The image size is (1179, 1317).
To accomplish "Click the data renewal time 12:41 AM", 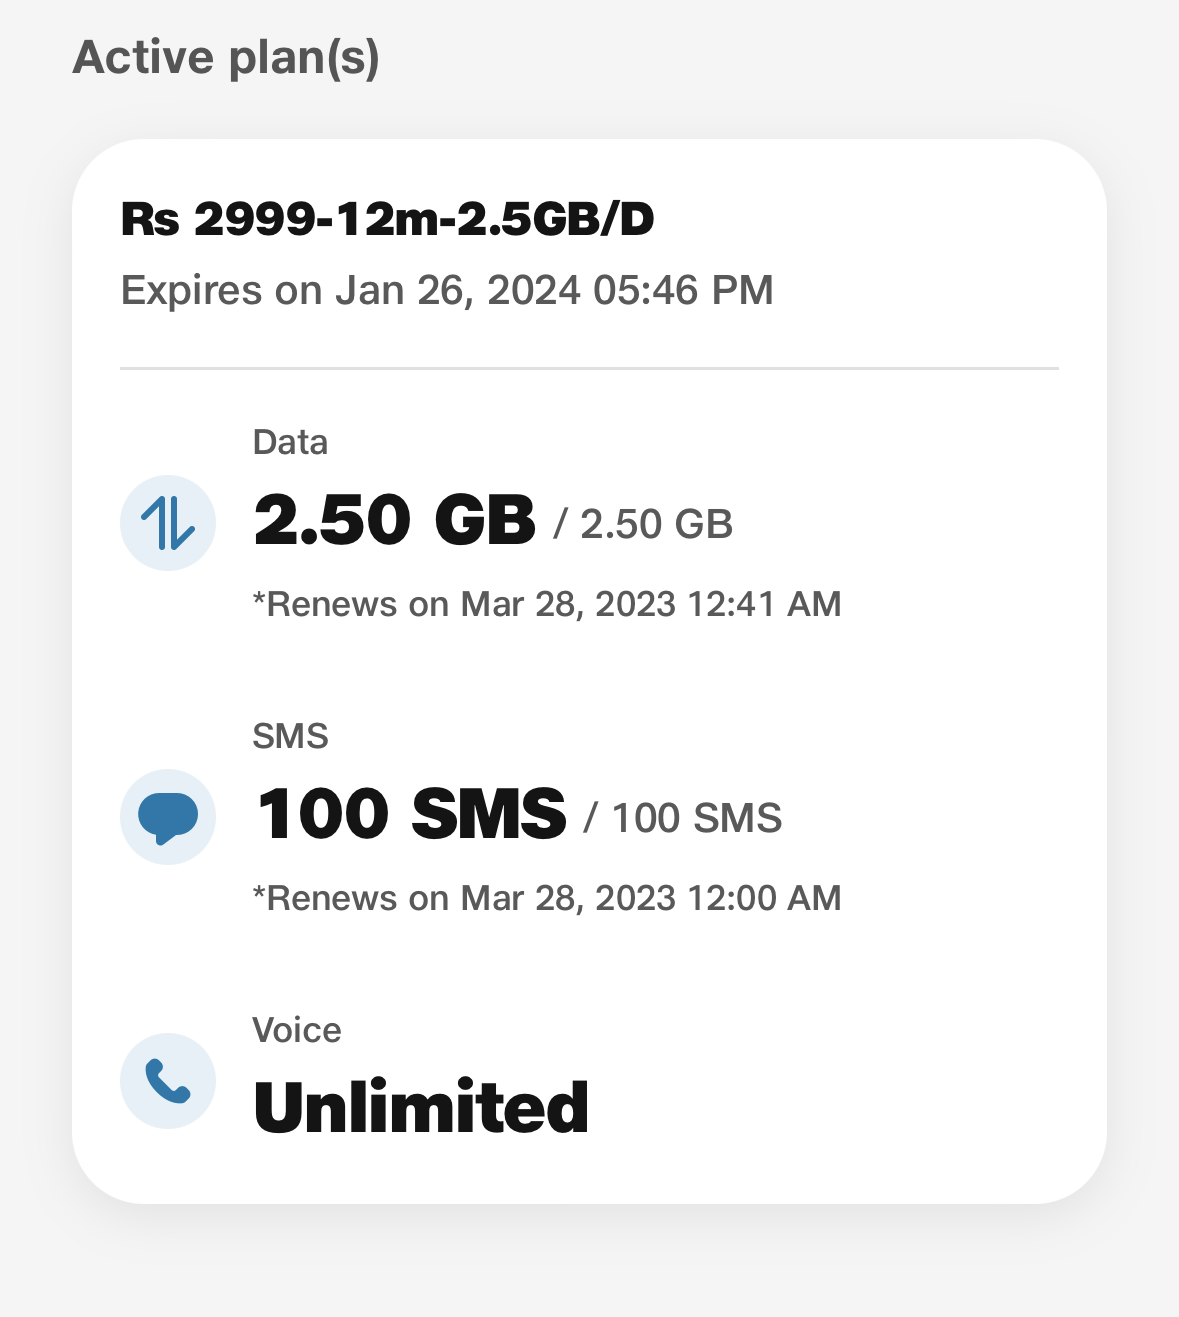I will 765,604.
